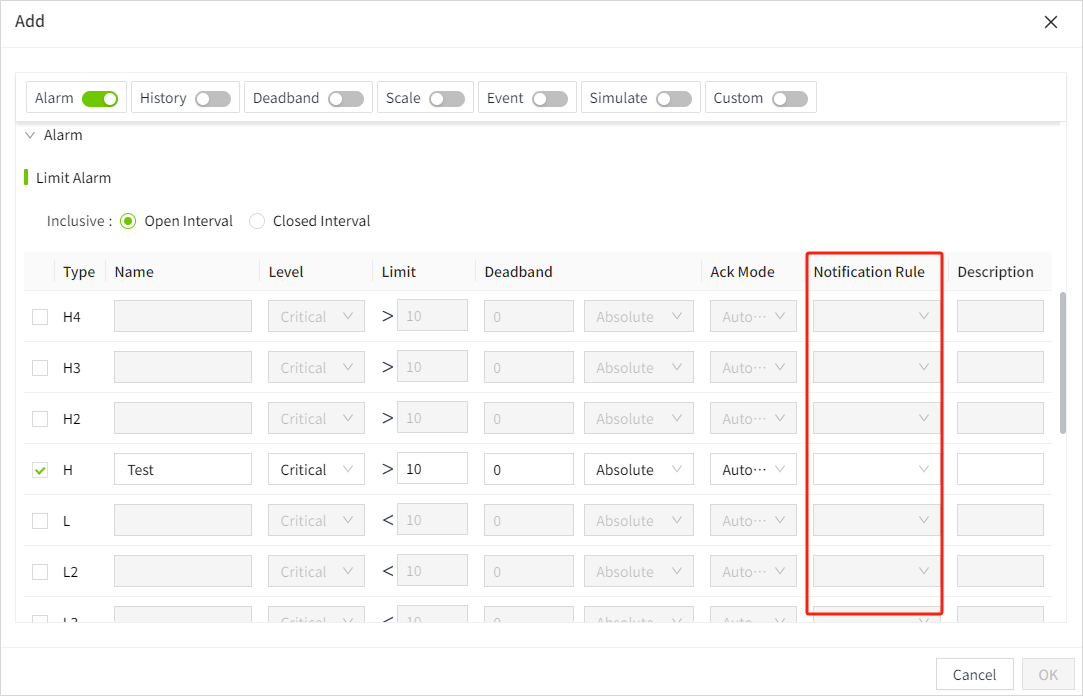Switch on the Event toggle
Screen dimensions: 1083x696
tap(550, 99)
